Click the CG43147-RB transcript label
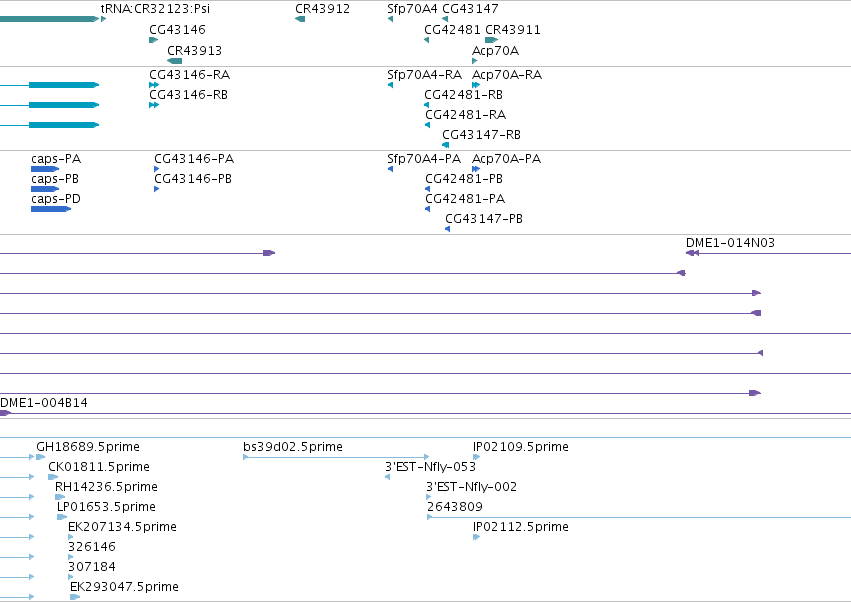851x602 pixels. (x=481, y=135)
